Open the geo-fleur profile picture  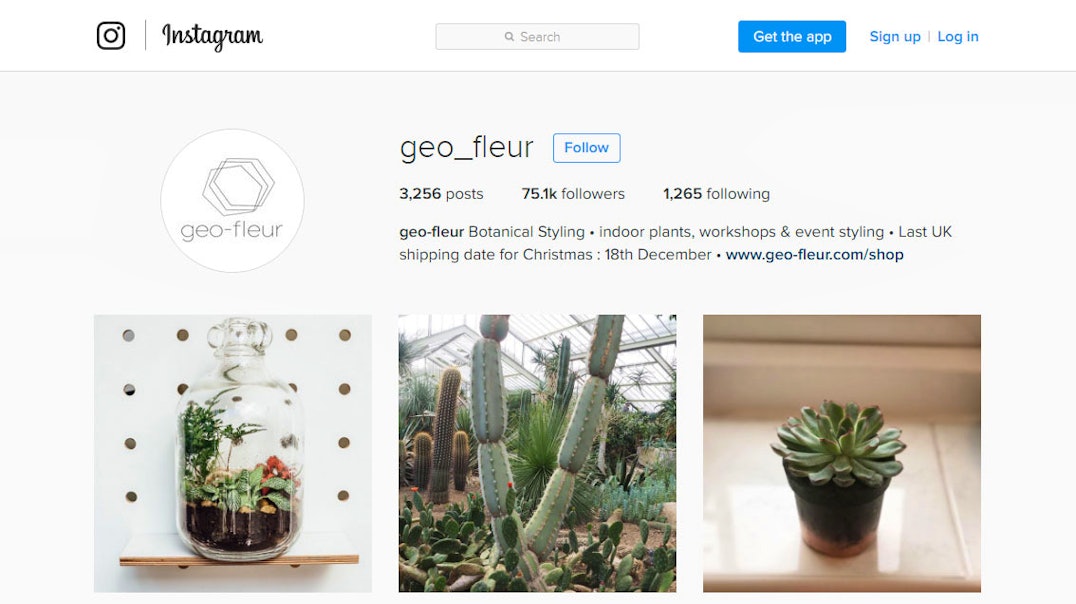(x=232, y=200)
